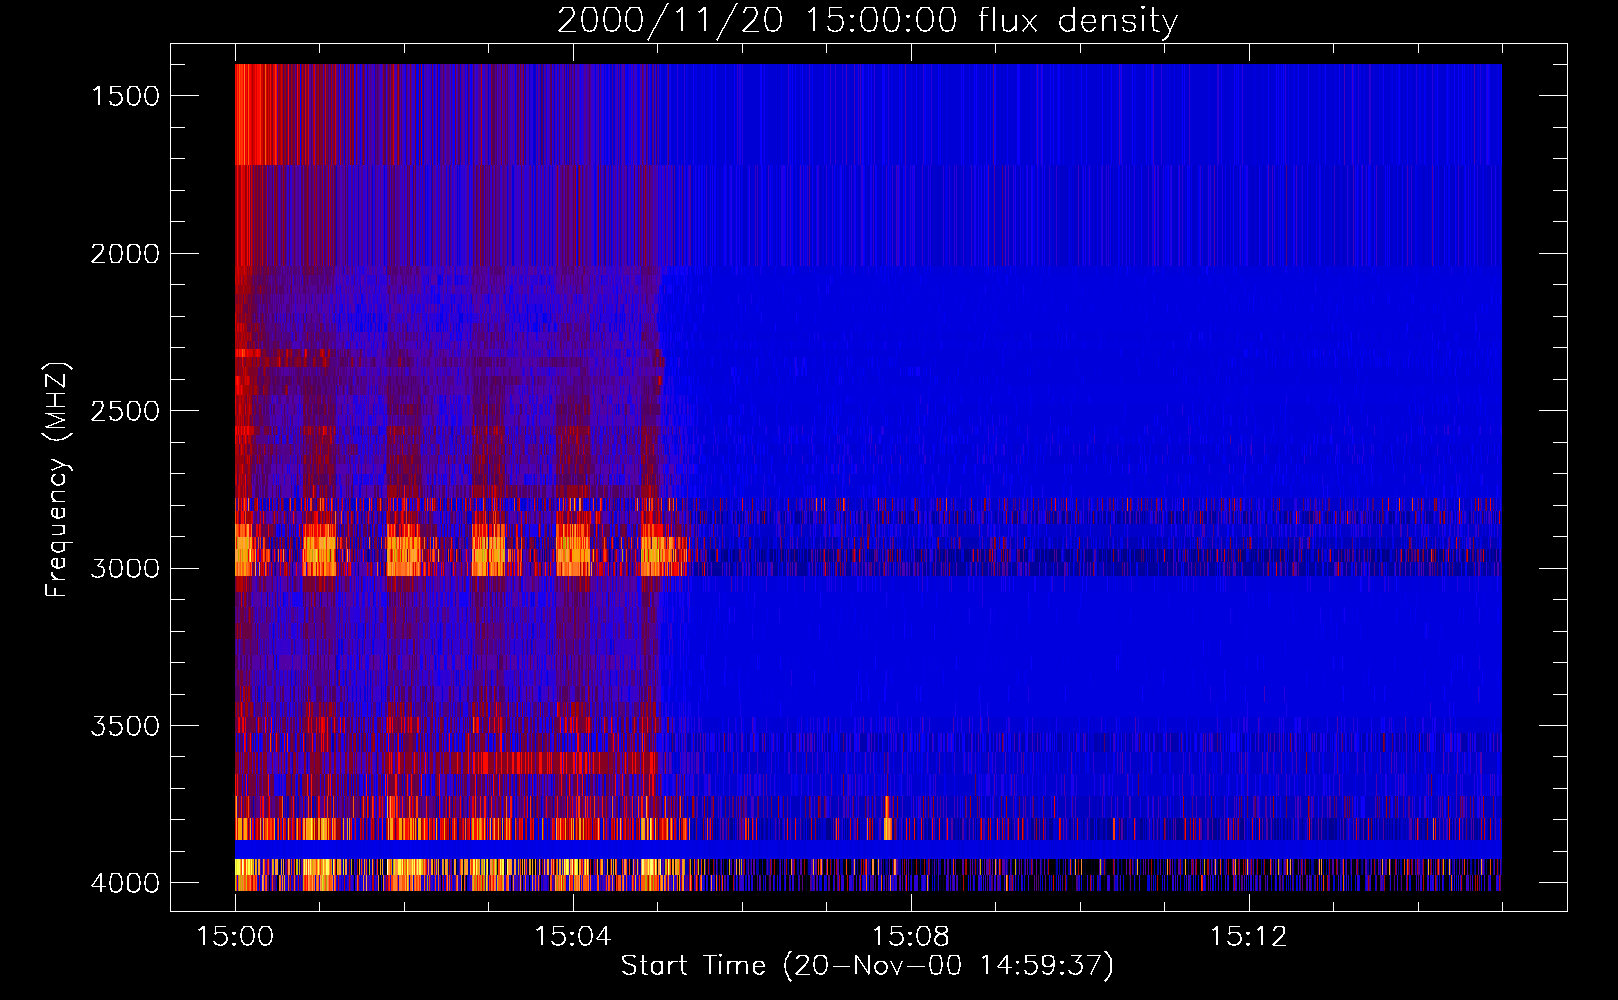
Task: Click the 3000 frequency axis label
Action: click(x=125, y=568)
